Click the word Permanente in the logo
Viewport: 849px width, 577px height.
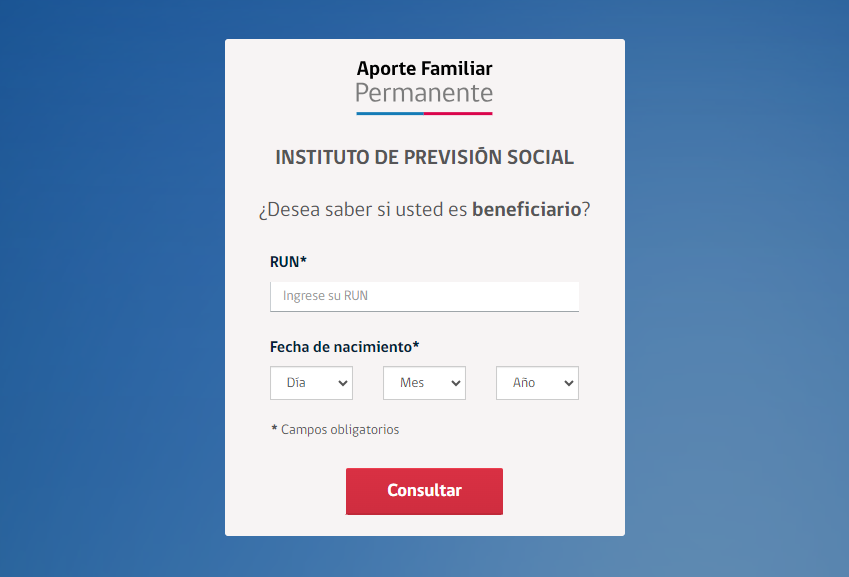(424, 93)
